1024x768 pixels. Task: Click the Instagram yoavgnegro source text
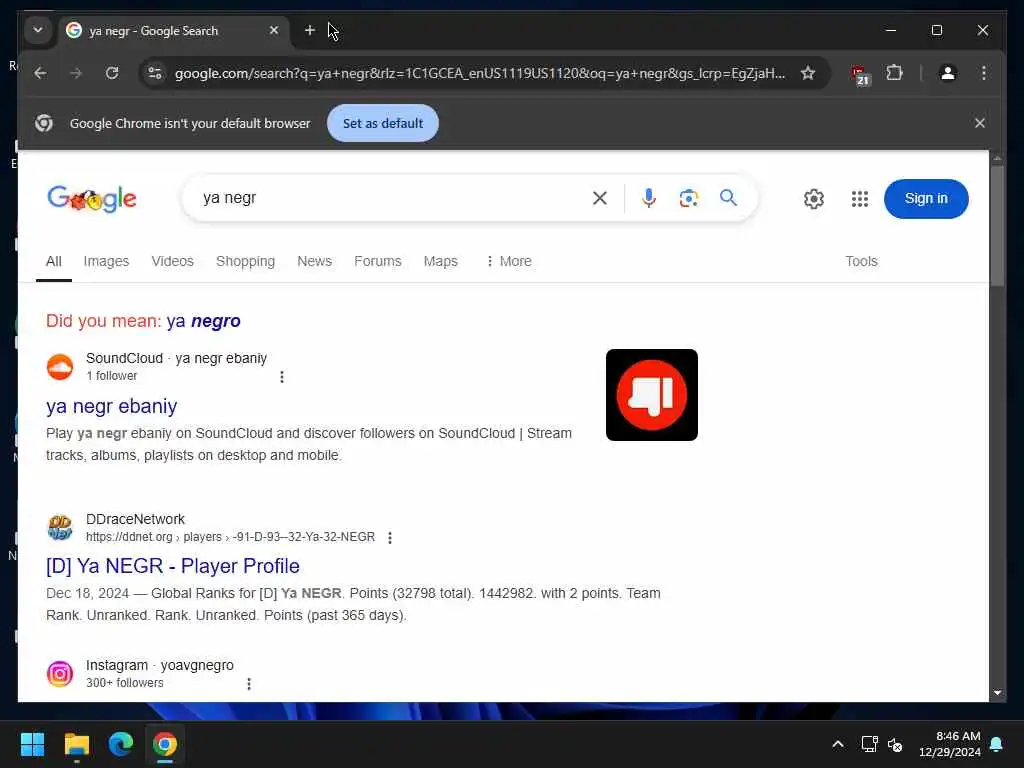[160, 665]
